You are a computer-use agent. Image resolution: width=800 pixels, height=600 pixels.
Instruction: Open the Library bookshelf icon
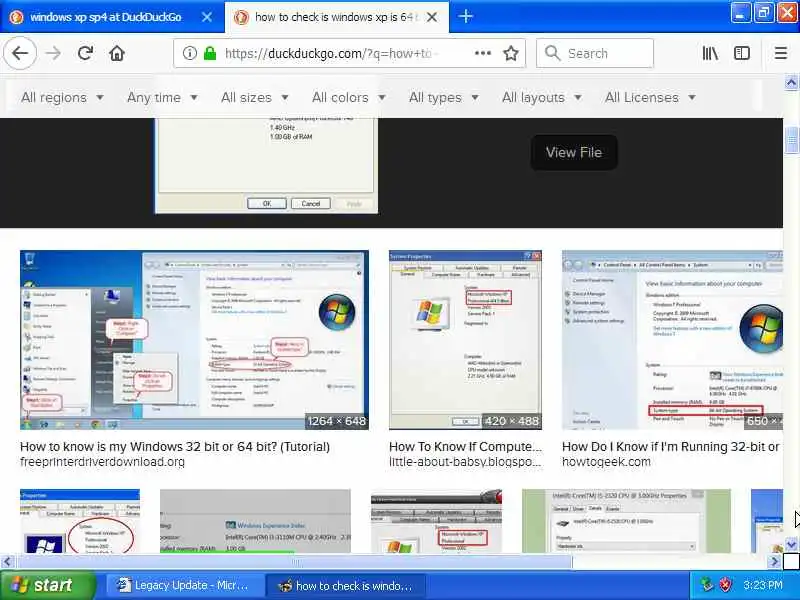[710, 53]
